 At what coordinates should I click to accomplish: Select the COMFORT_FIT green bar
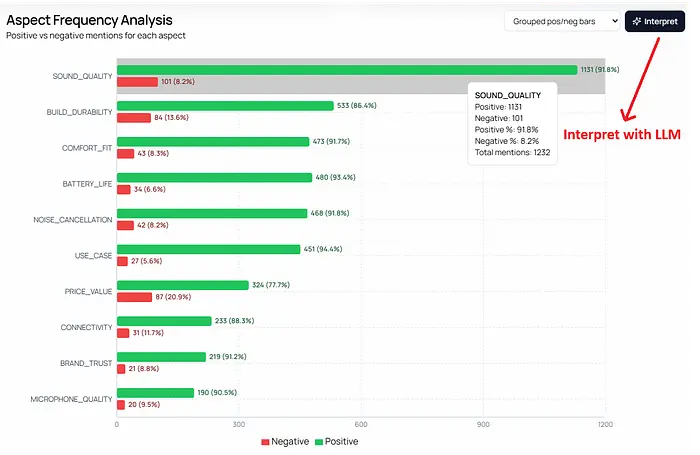(x=213, y=142)
